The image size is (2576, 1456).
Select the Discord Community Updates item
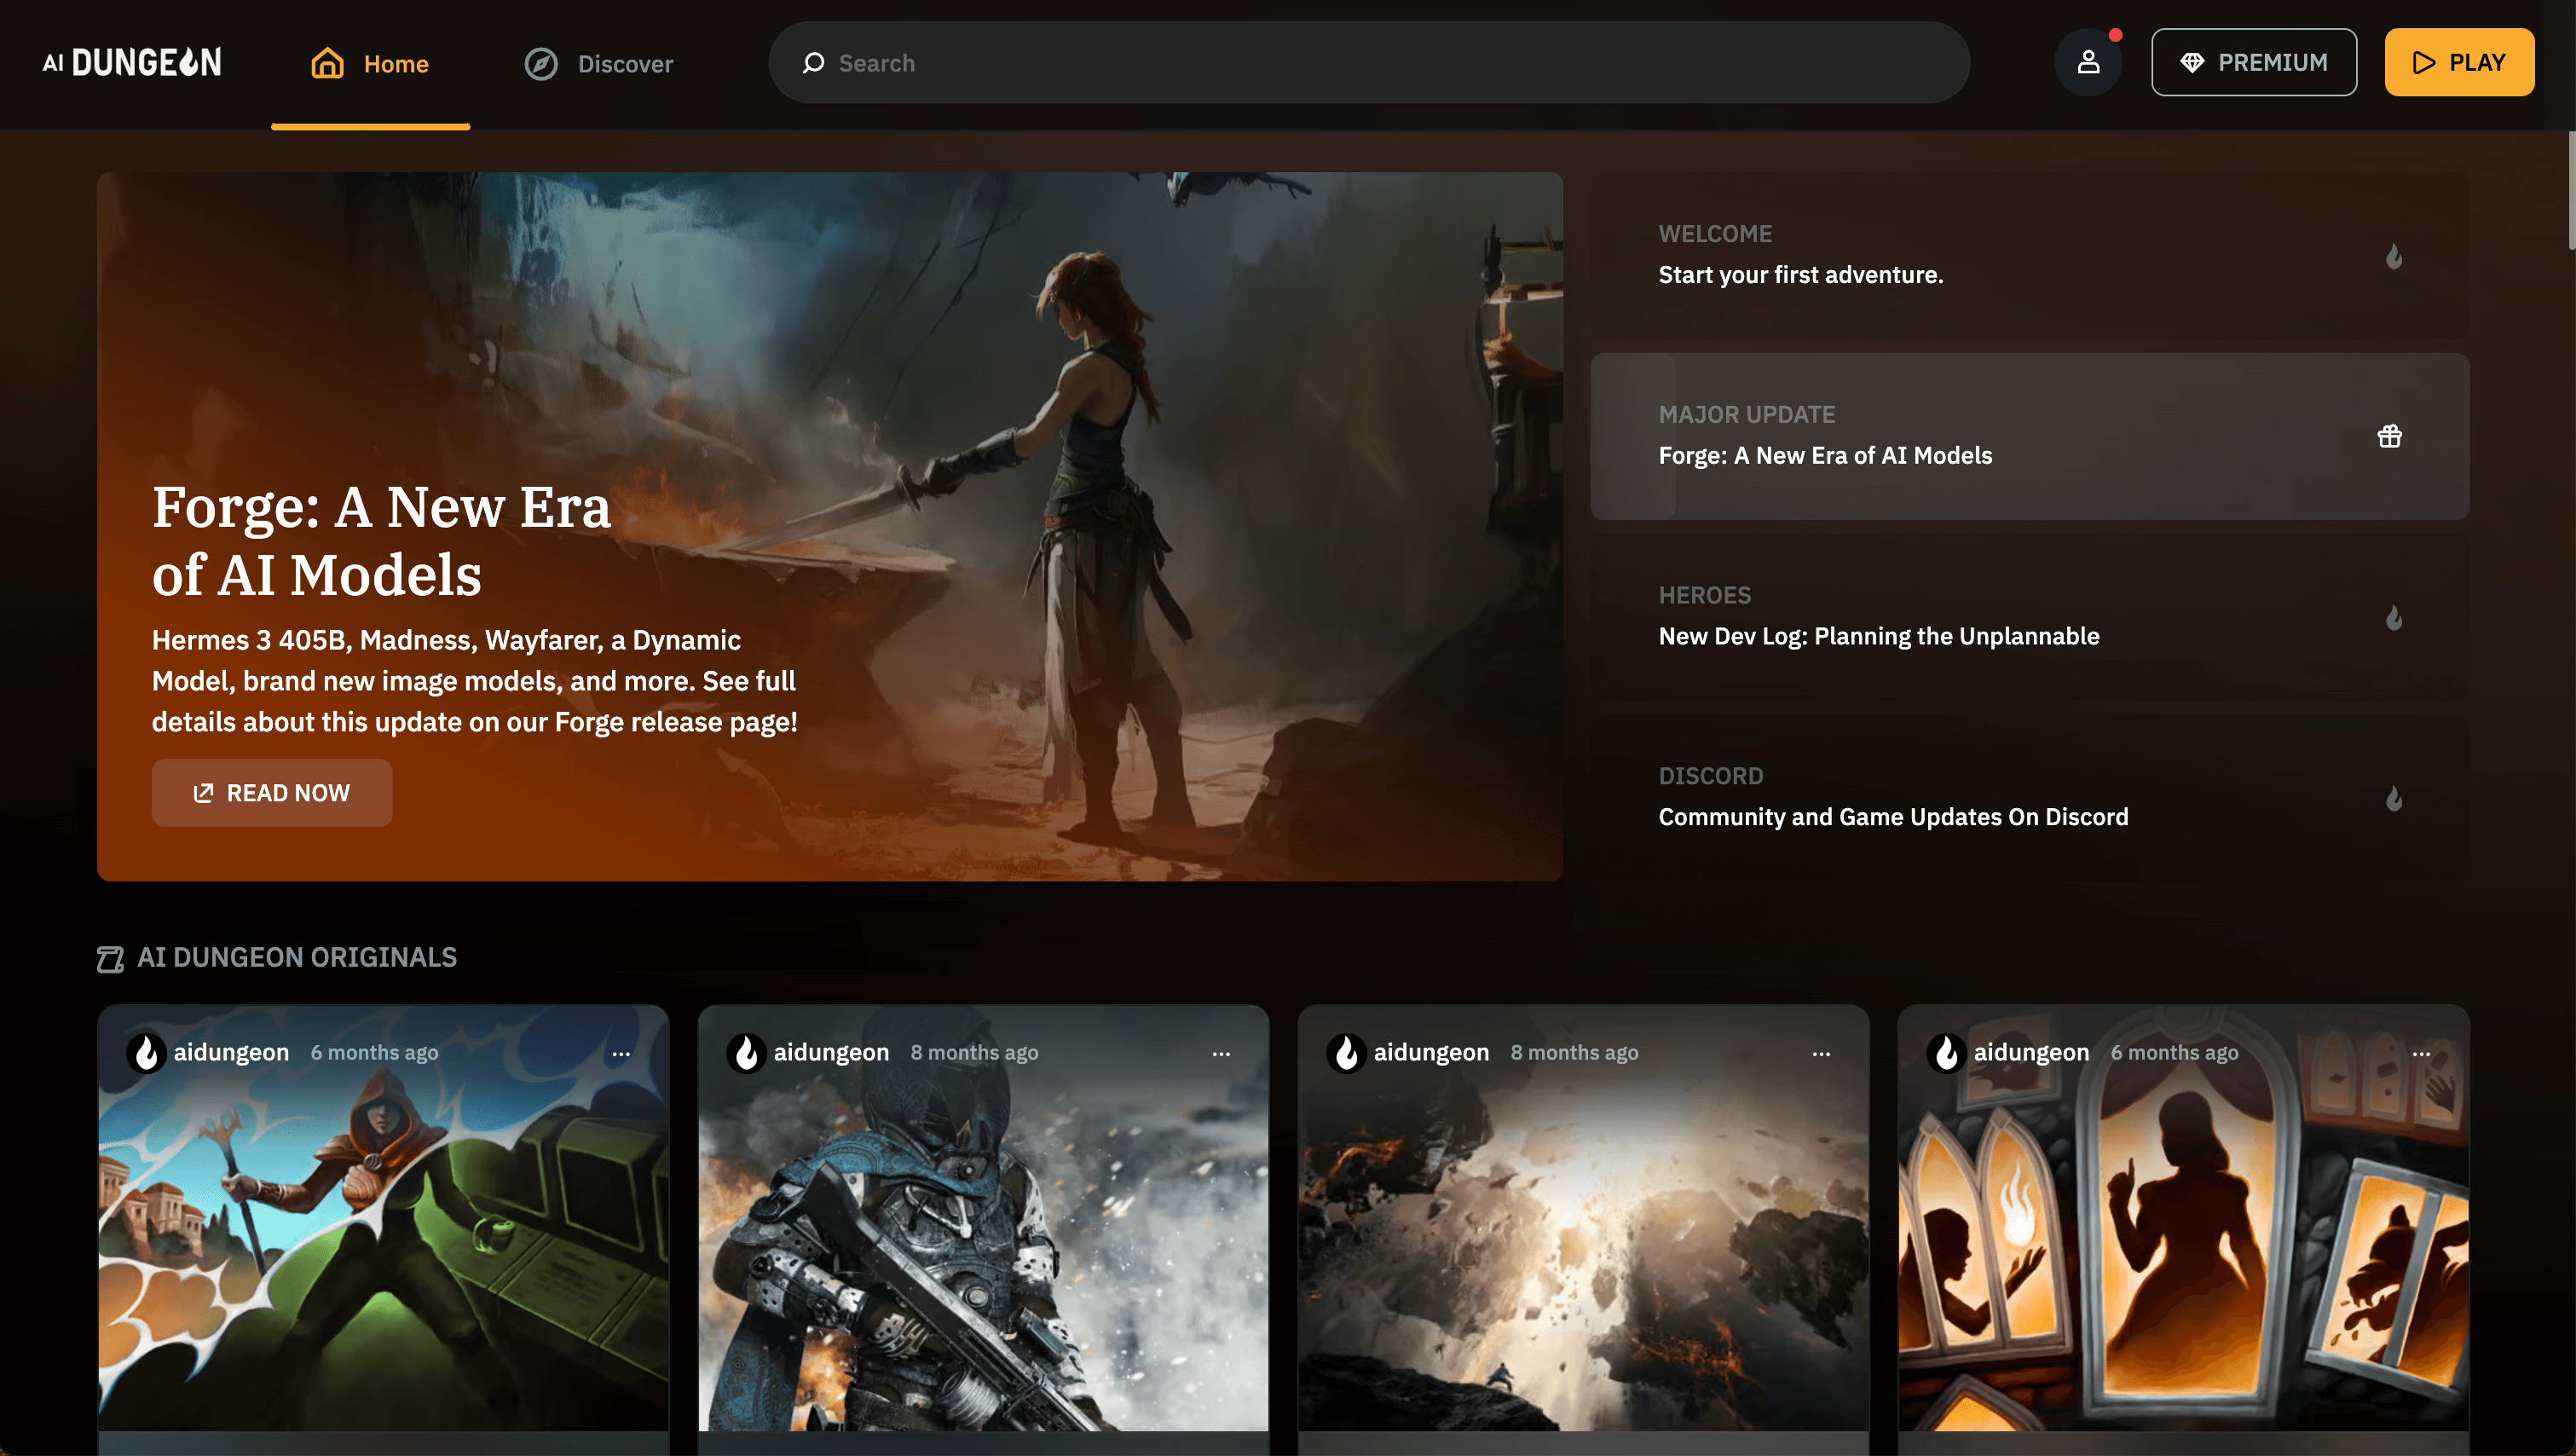pyautogui.click(x=2030, y=798)
